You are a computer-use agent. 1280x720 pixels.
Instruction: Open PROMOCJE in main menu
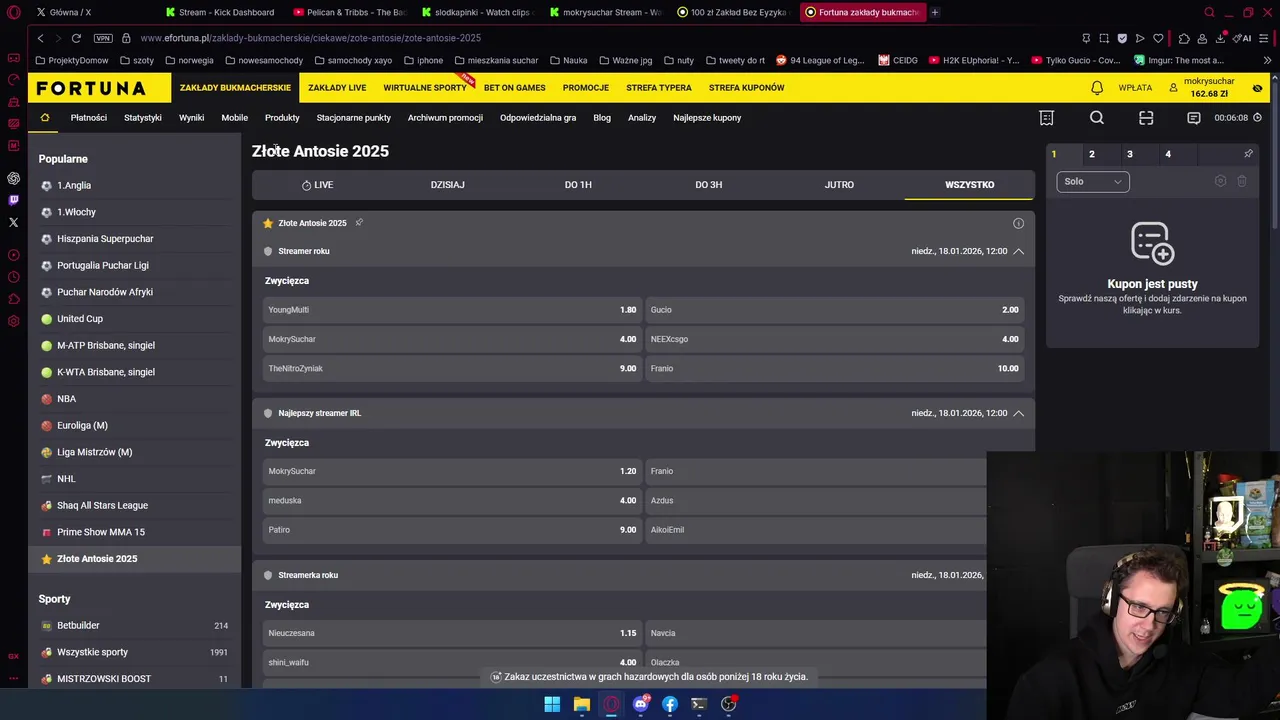pos(585,88)
